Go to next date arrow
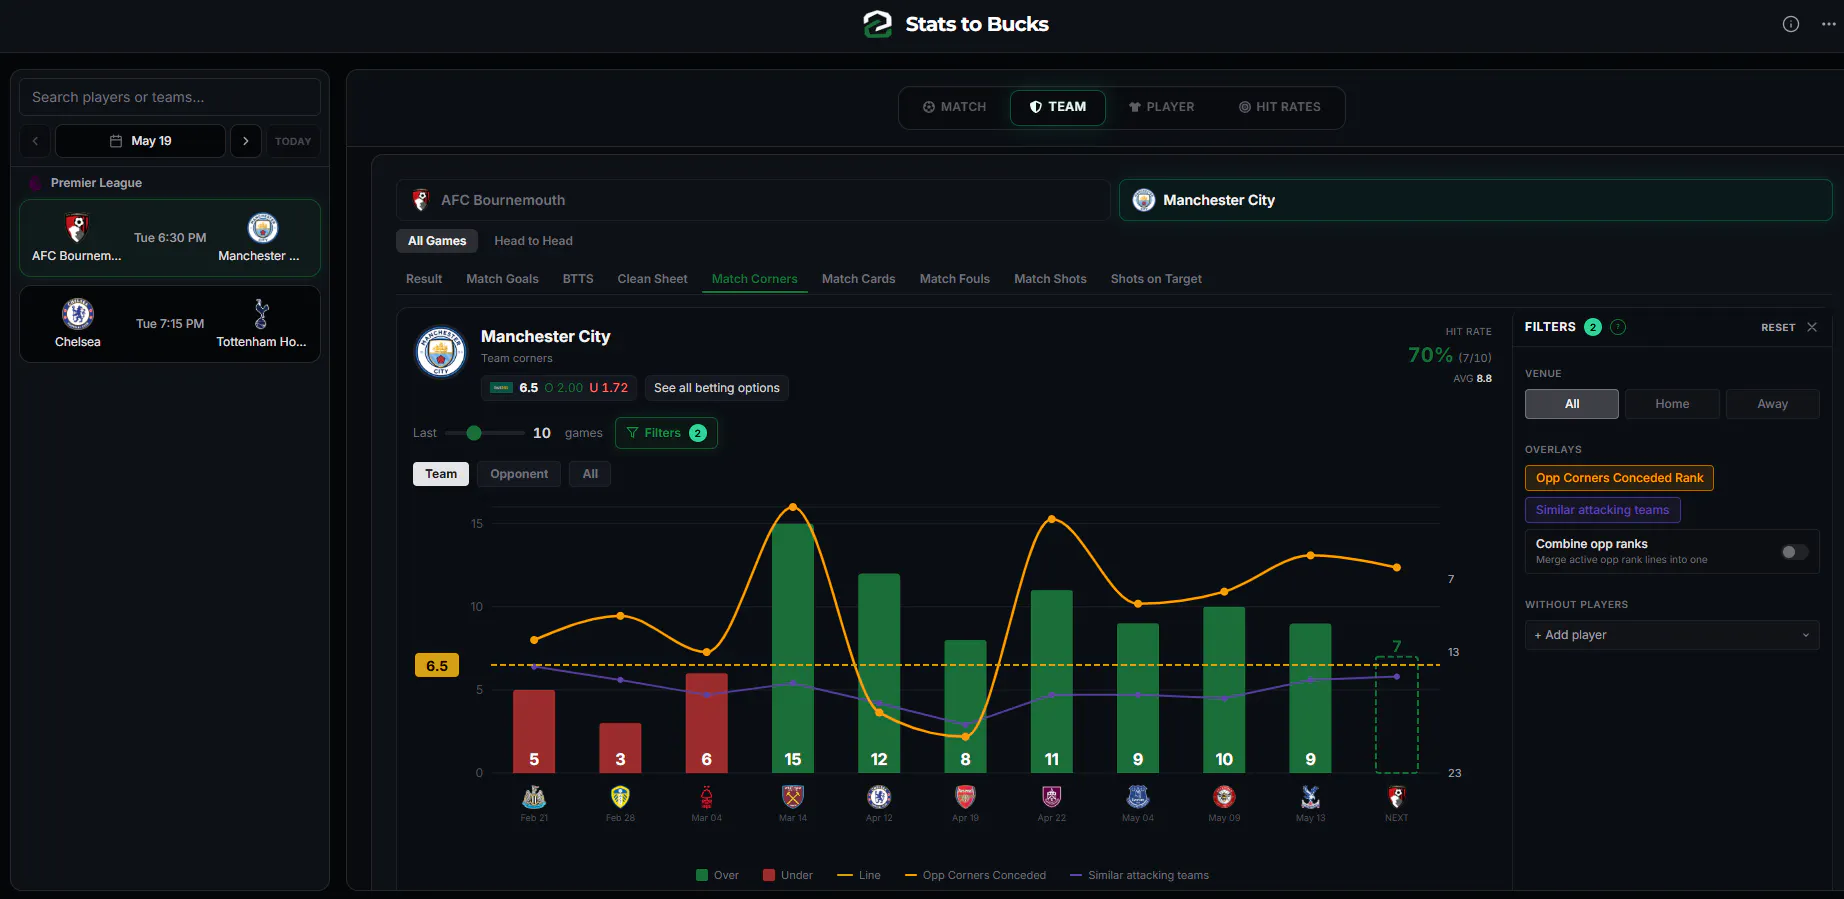The height and width of the screenshot is (899, 1844). coord(246,141)
